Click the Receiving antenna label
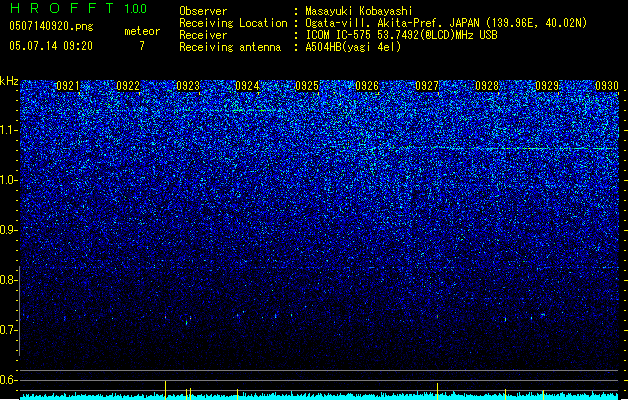 [x=230, y=47]
